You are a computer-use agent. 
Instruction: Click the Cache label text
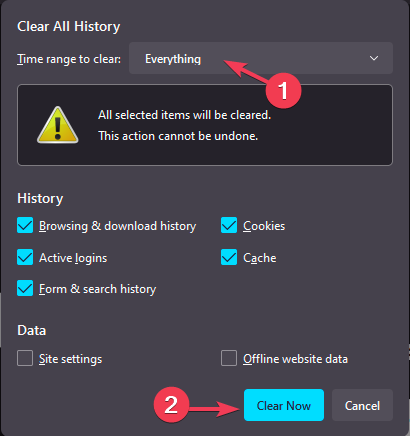coord(260,258)
